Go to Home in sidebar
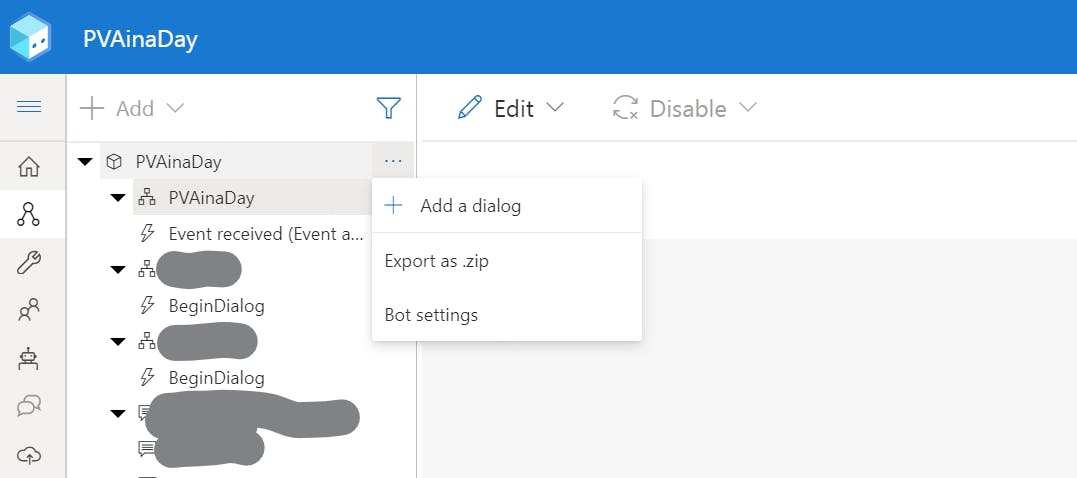1077x478 pixels. [x=29, y=167]
